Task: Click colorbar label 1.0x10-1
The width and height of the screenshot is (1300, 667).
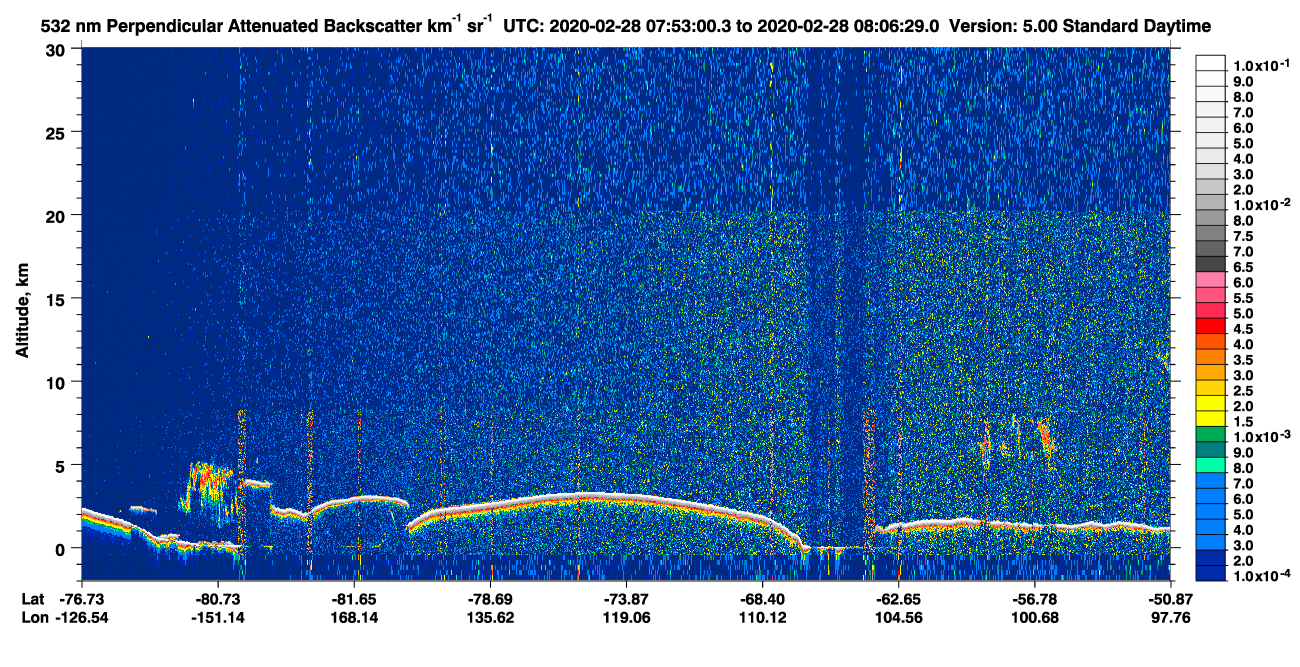Action: coord(1261,64)
